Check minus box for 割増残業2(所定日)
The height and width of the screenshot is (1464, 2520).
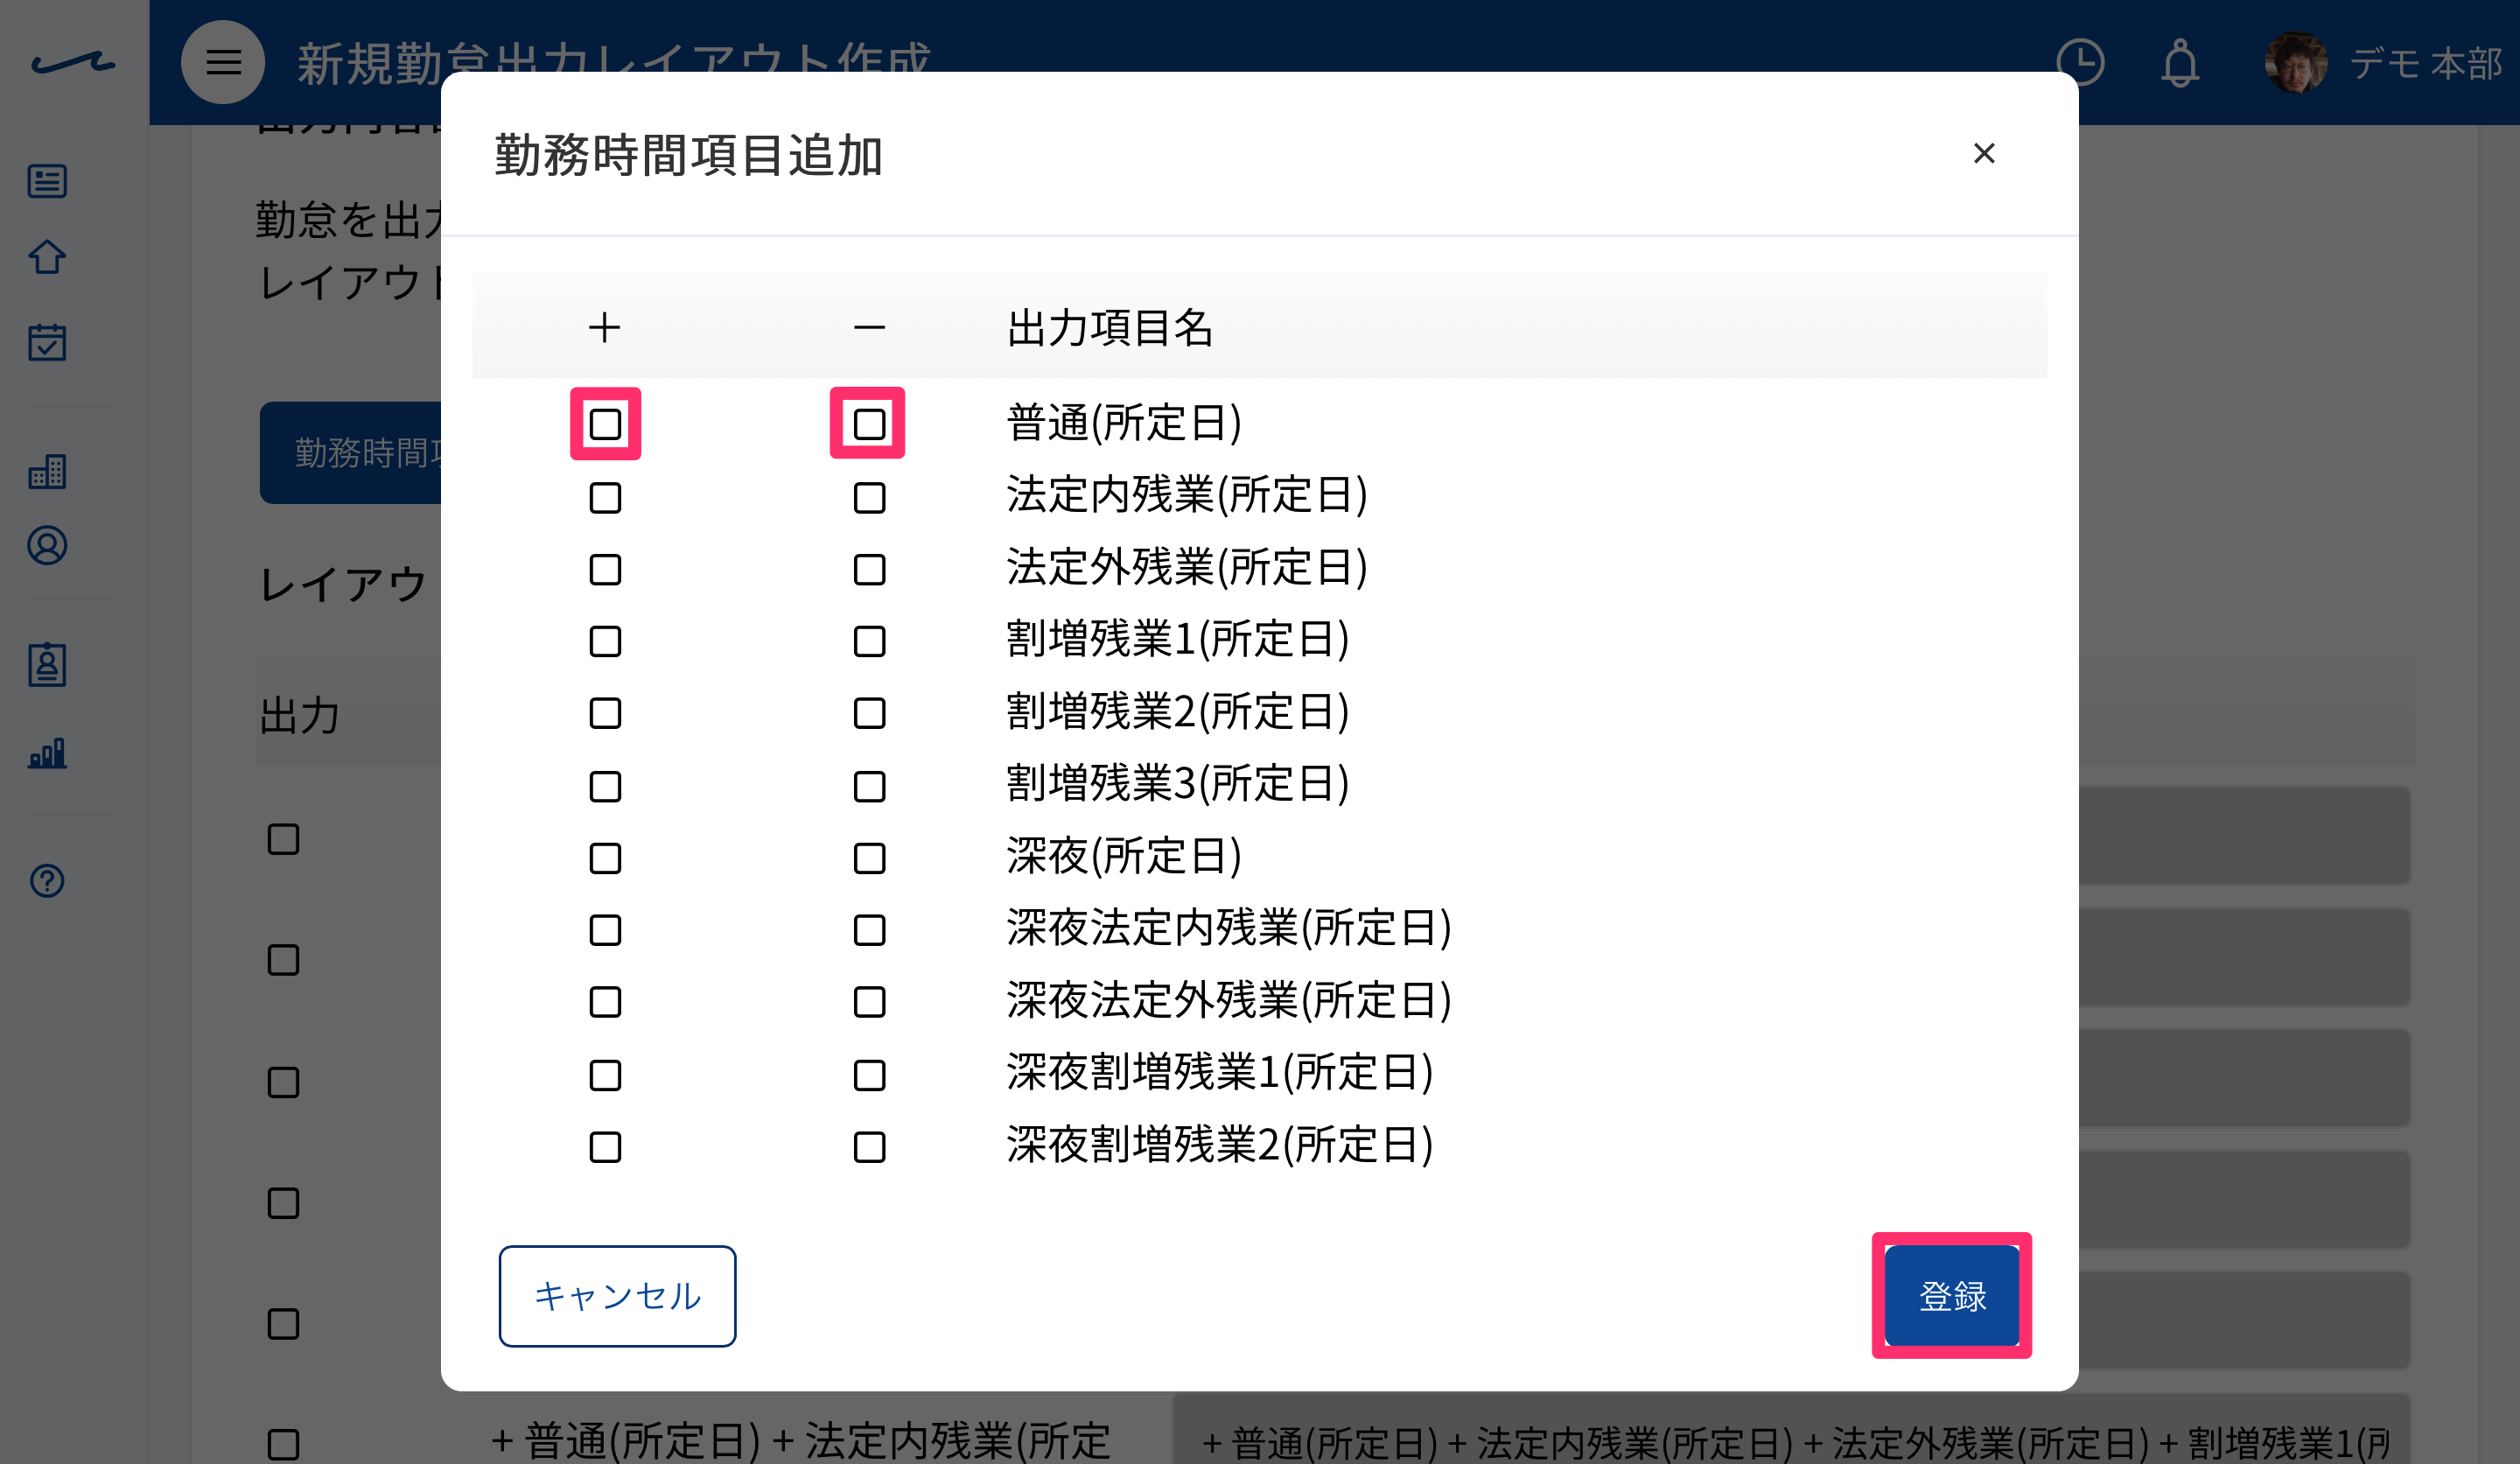coord(869,713)
